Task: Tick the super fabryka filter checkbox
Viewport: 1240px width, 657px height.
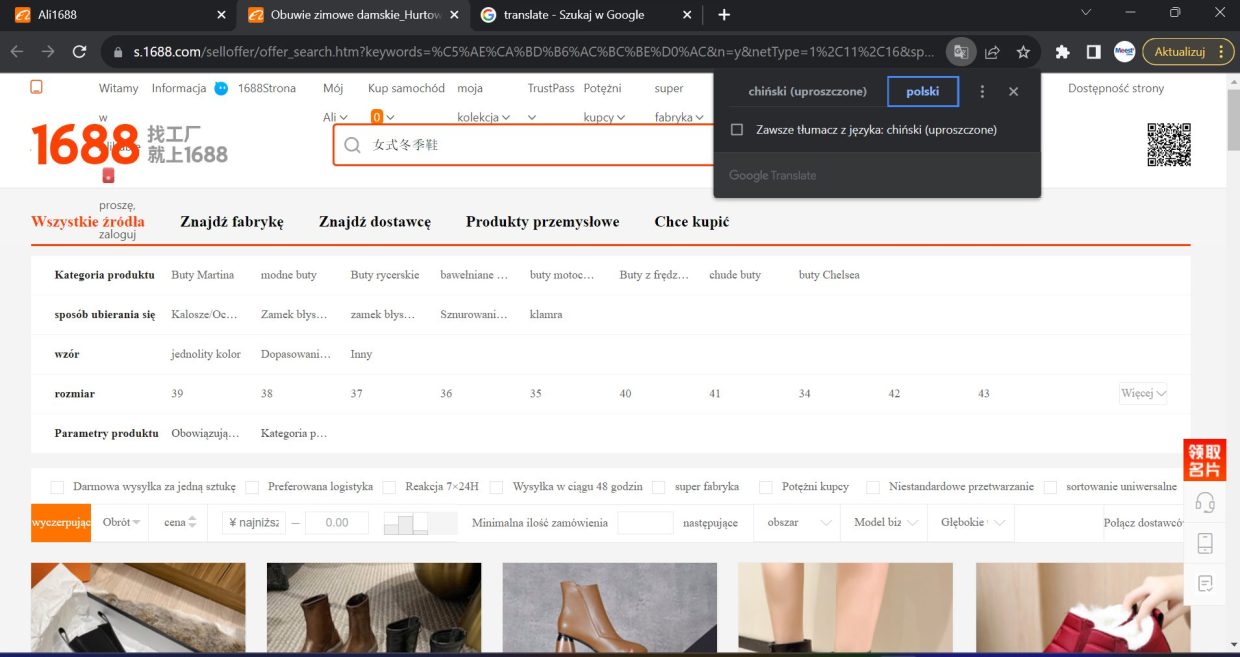Action: pos(659,487)
